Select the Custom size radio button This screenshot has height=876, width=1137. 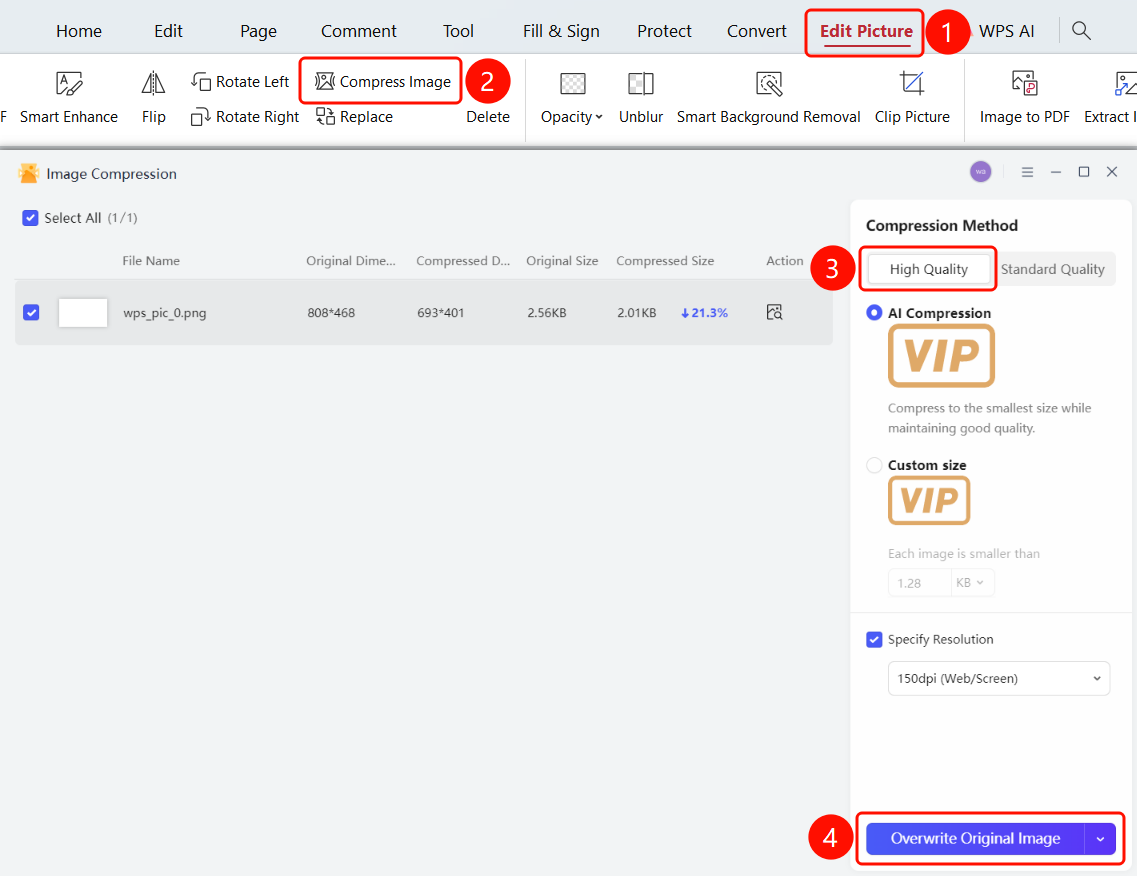tap(875, 465)
